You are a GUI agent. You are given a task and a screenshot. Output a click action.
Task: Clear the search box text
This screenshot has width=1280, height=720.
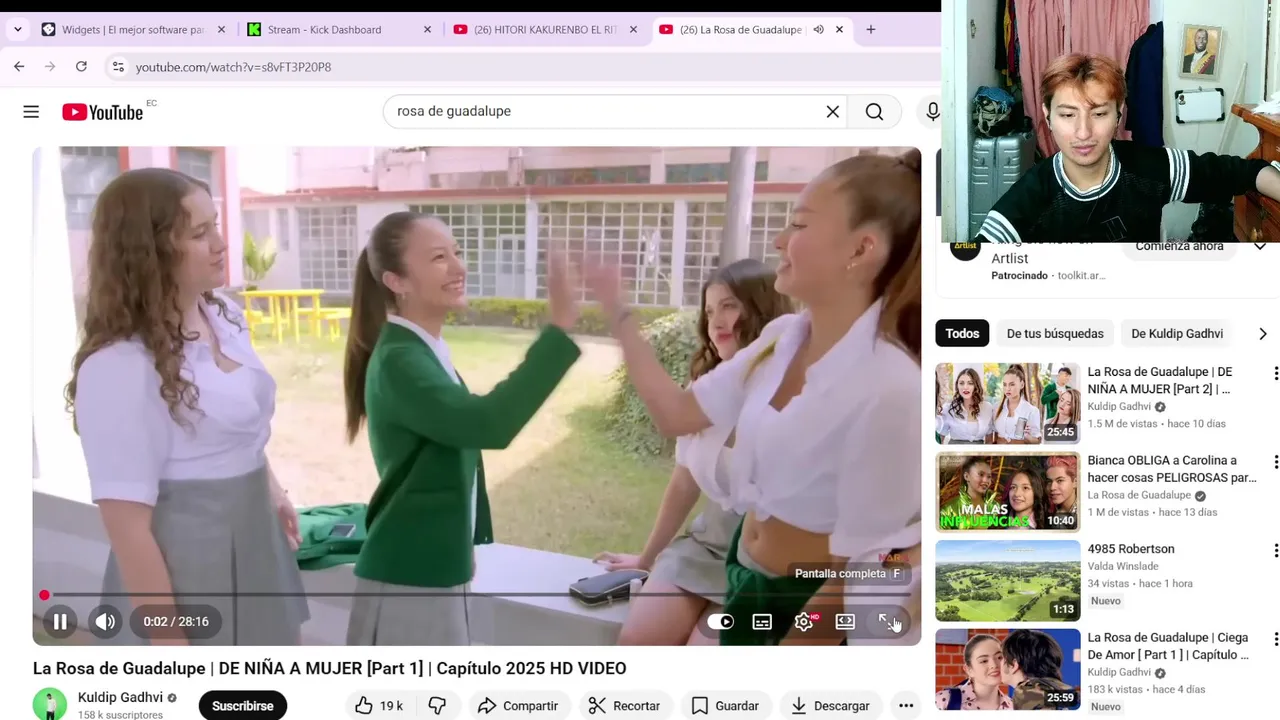pyautogui.click(x=832, y=111)
